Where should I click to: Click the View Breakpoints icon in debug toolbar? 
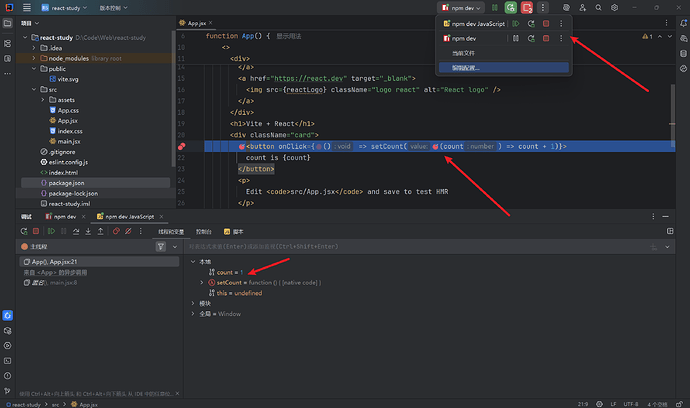pos(116,231)
